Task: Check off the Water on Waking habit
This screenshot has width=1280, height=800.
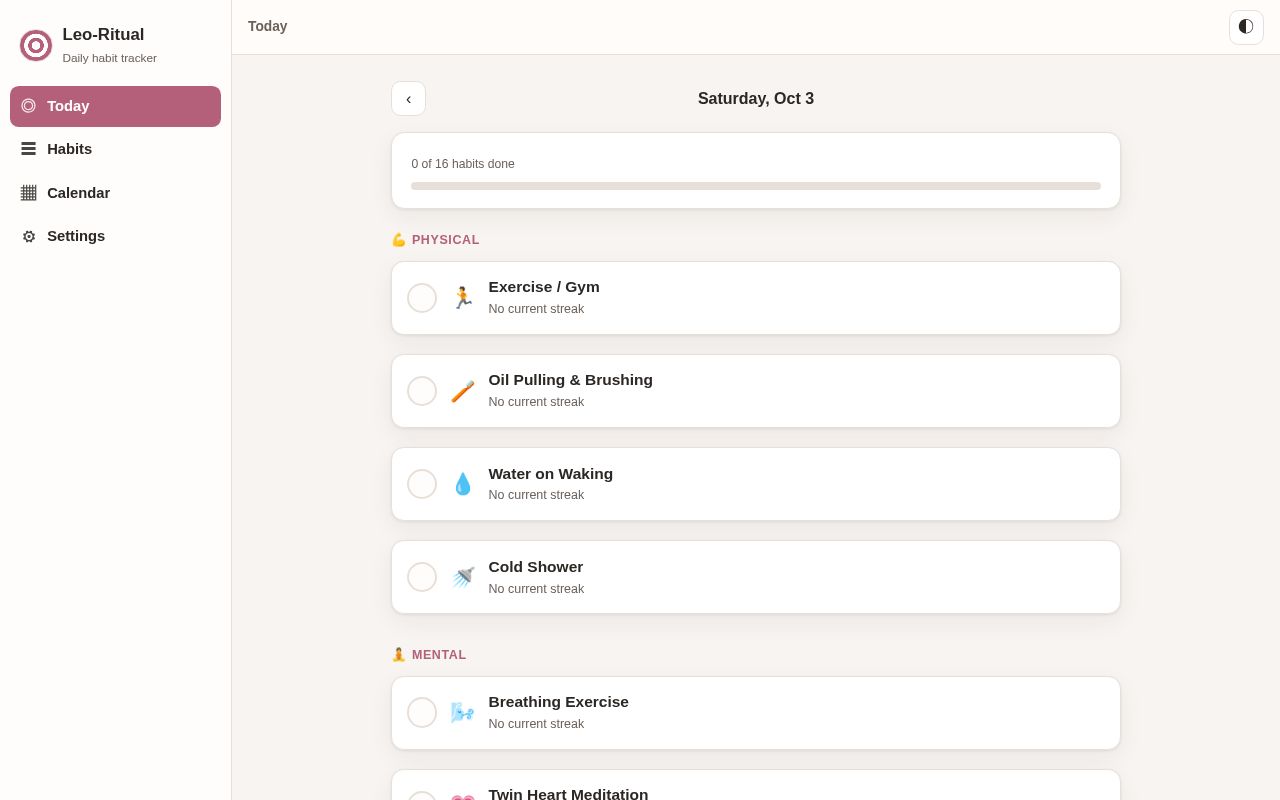Action: point(422,484)
